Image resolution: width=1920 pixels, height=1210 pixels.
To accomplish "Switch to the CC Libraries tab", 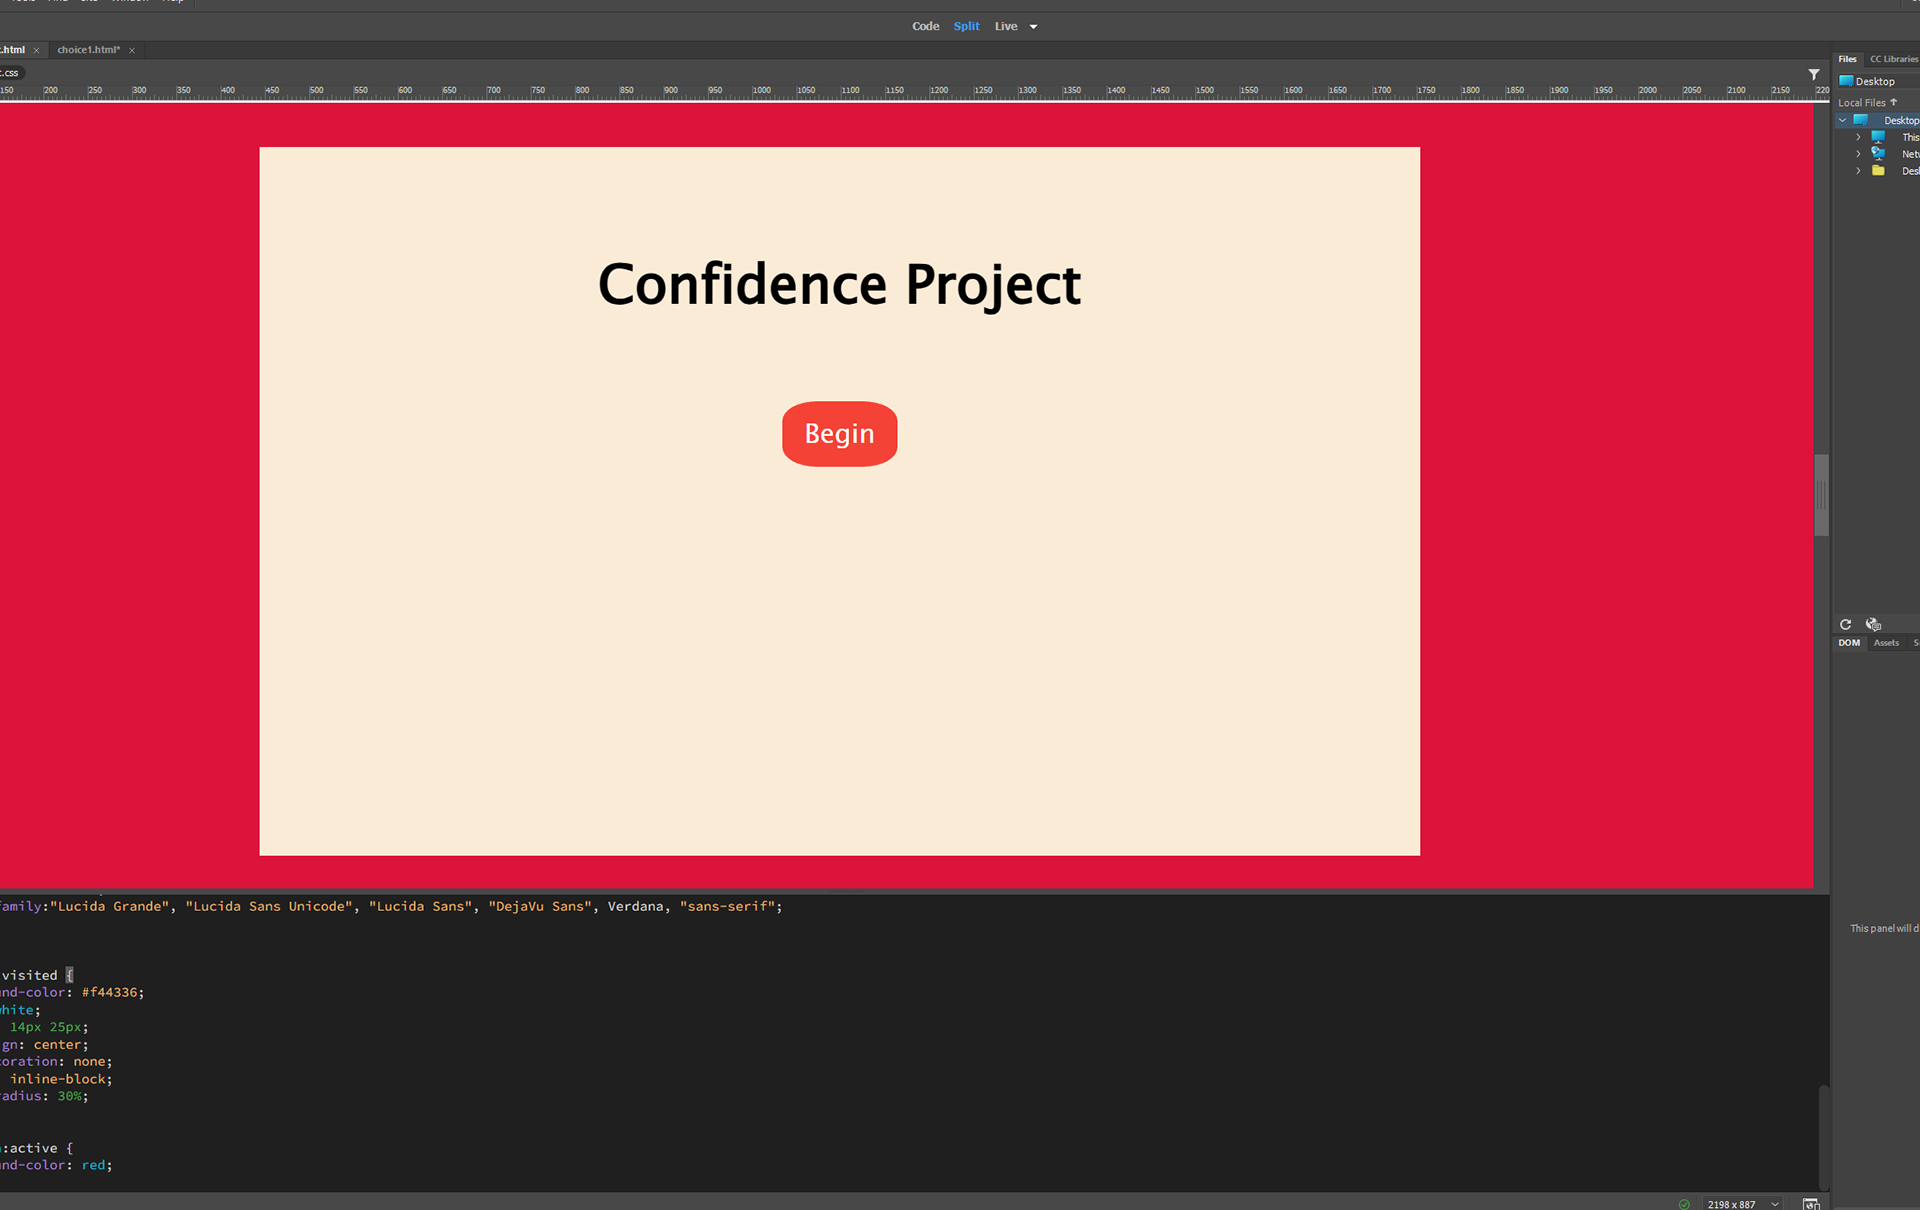I will (x=1893, y=59).
